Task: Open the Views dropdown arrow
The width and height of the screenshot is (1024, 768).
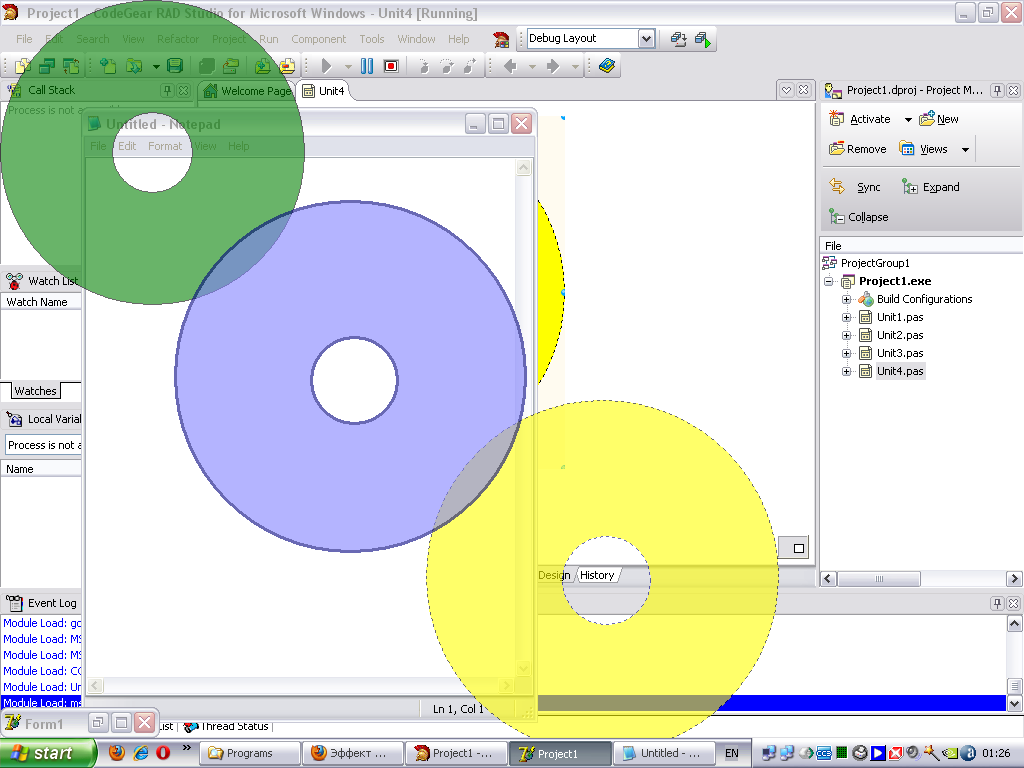Action: click(965, 149)
